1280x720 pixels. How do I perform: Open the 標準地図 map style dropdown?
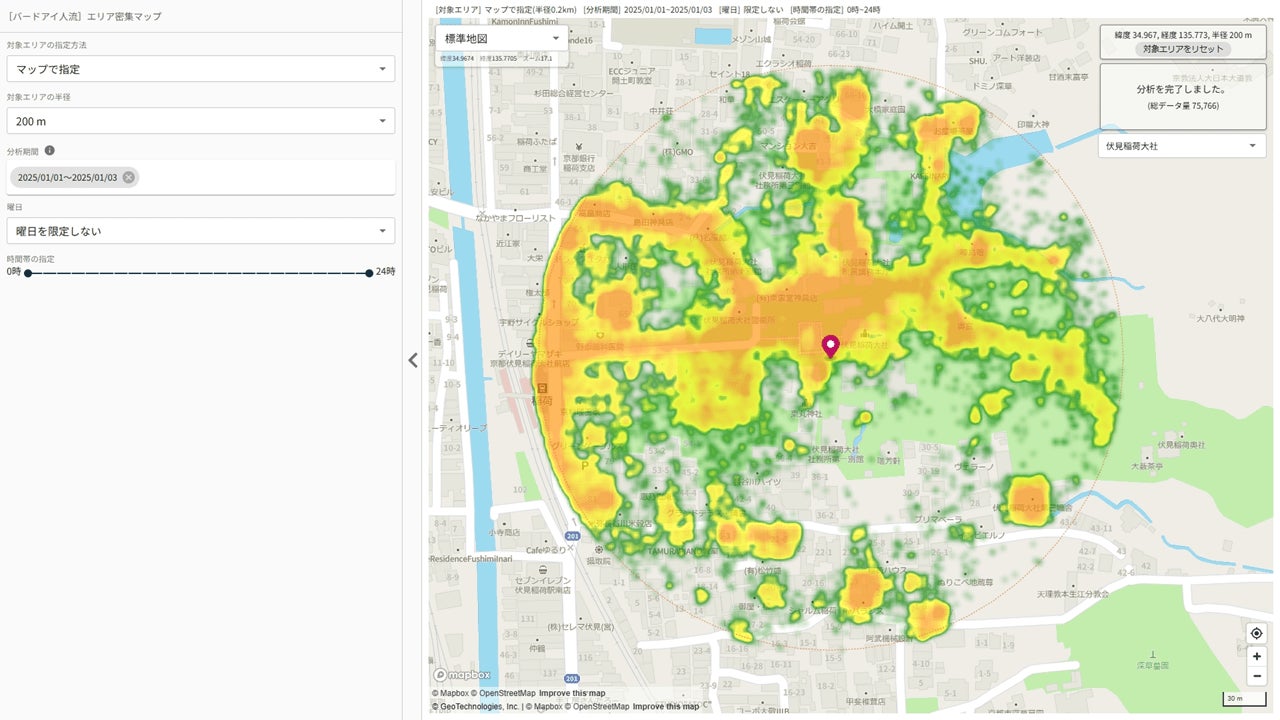pos(502,39)
